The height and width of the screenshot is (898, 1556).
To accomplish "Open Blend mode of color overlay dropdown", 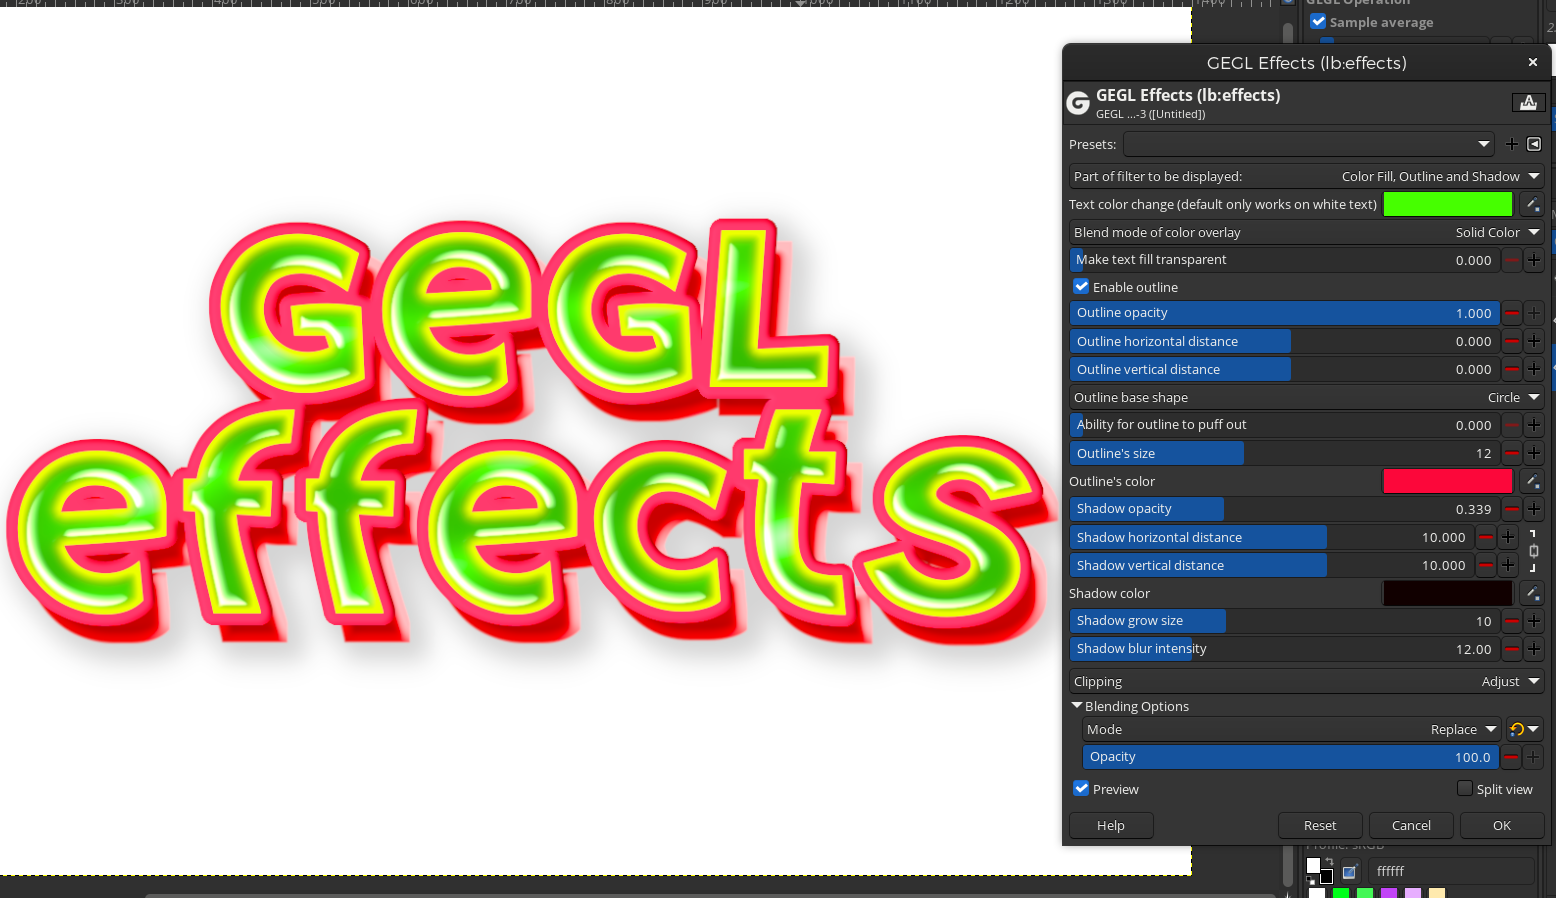I will pyautogui.click(x=1306, y=232).
